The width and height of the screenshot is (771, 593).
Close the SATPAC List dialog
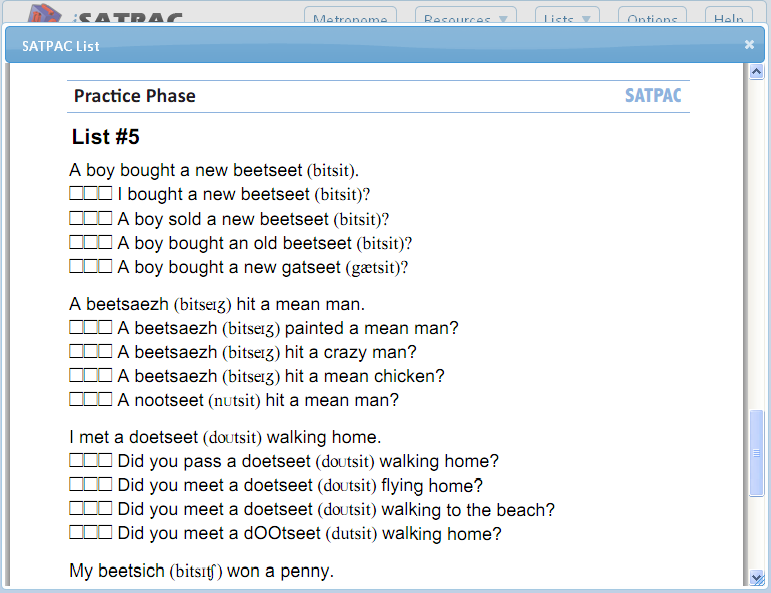click(749, 45)
